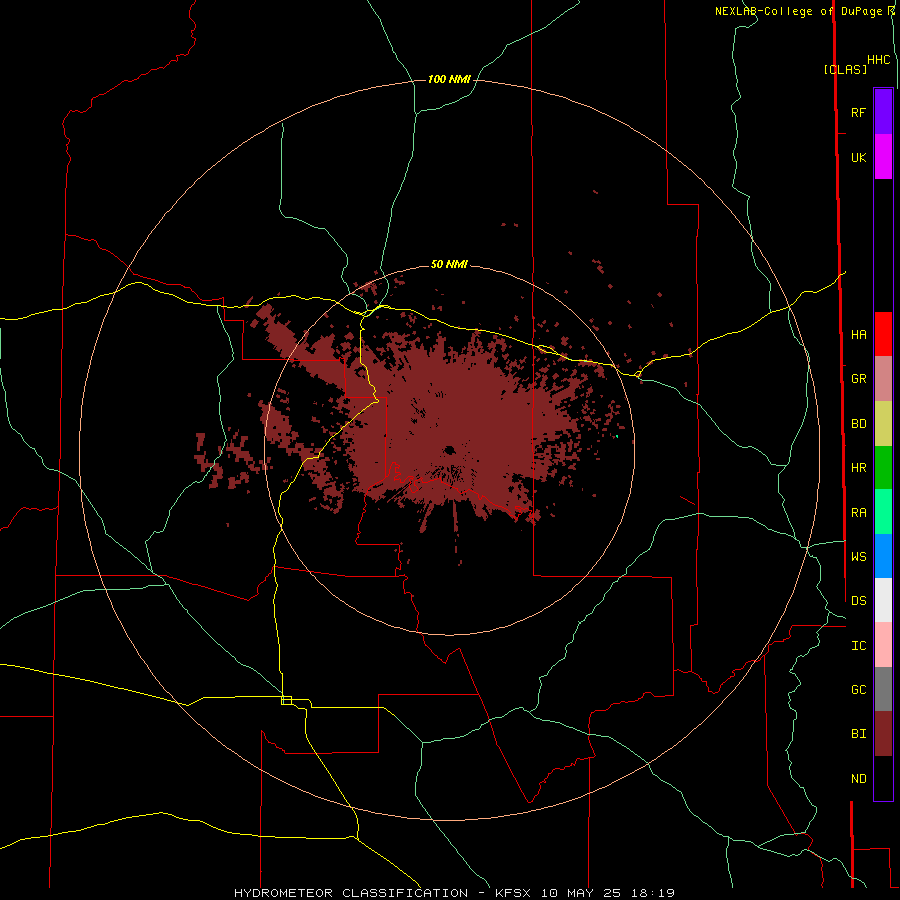This screenshot has width=900, height=900.
Task: Click the BI brown legend swatch
Action: (883, 734)
